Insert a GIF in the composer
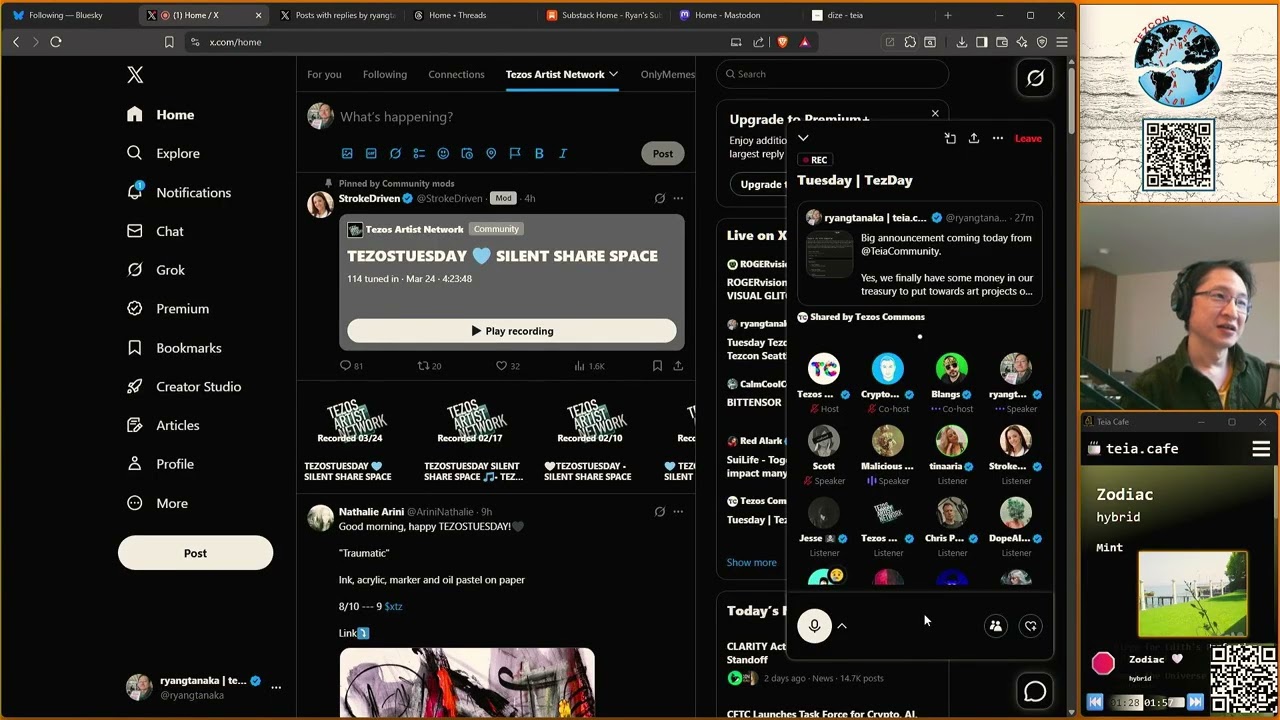Screen dimensions: 1280x720 (x=371, y=153)
